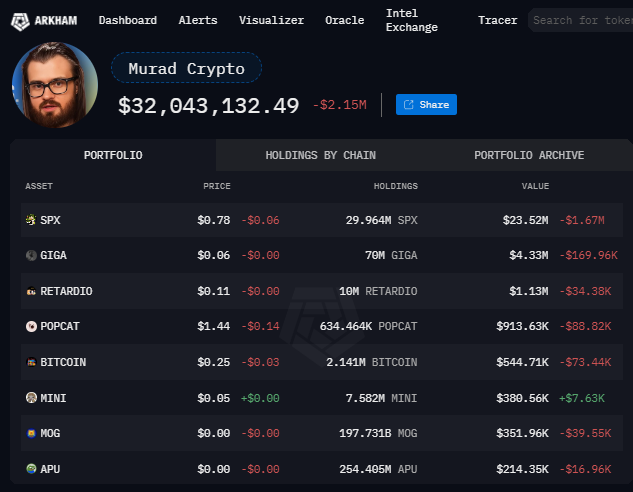Go to Alerts in the navigation

198,20
